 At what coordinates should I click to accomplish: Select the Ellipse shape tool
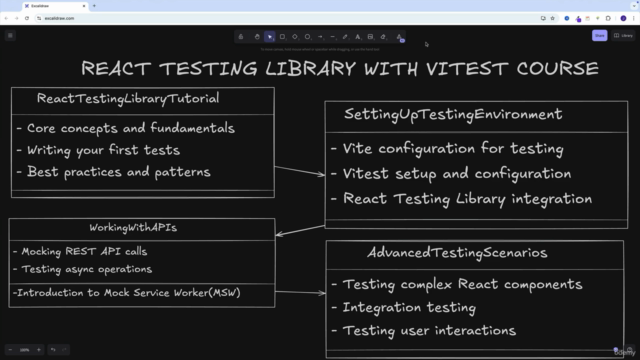tap(307, 37)
